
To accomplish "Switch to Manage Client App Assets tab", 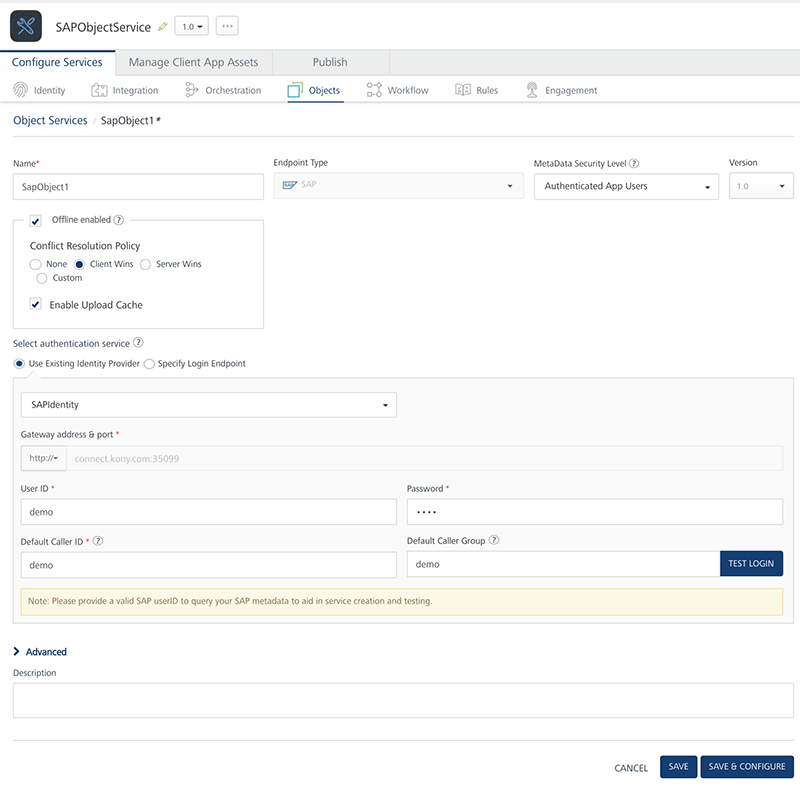I will [193, 62].
